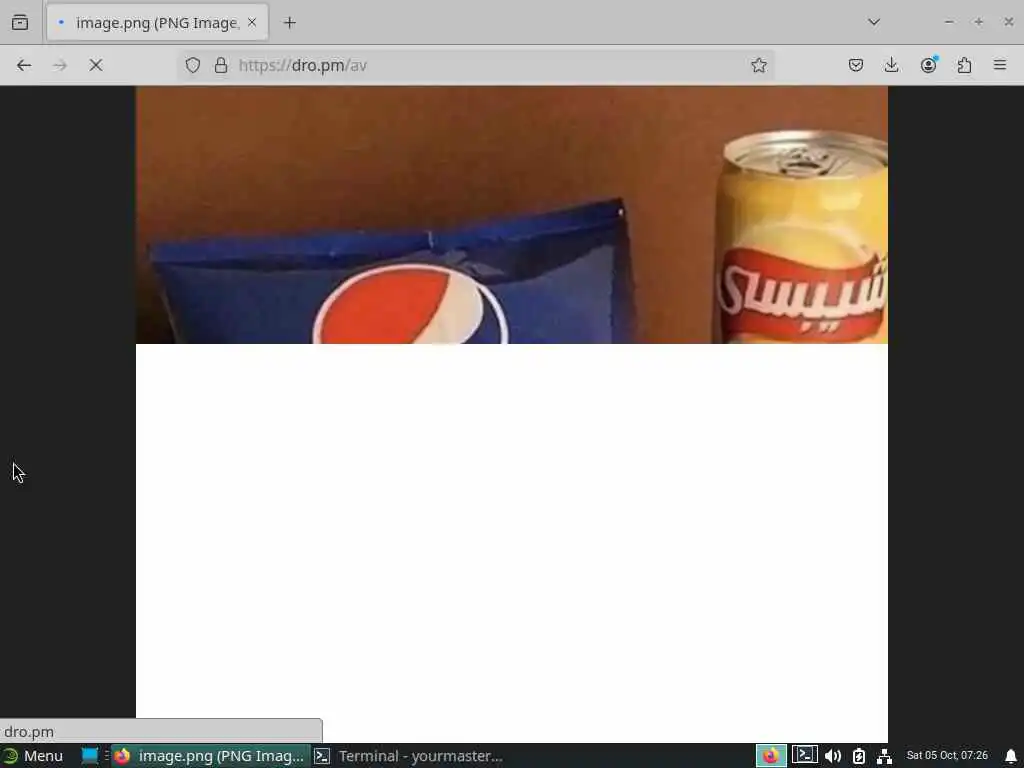Screen dimensions: 1024x768
Task: Open a new tab with plus button
Action: click(x=290, y=23)
